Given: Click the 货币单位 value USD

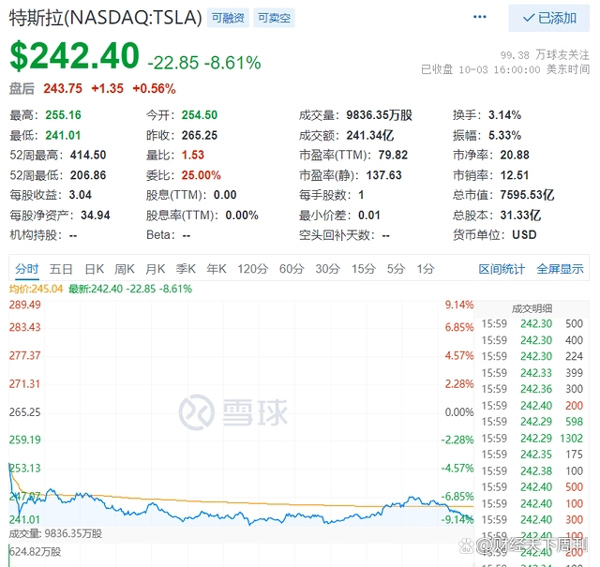Looking at the screenshot, I should (524, 235).
